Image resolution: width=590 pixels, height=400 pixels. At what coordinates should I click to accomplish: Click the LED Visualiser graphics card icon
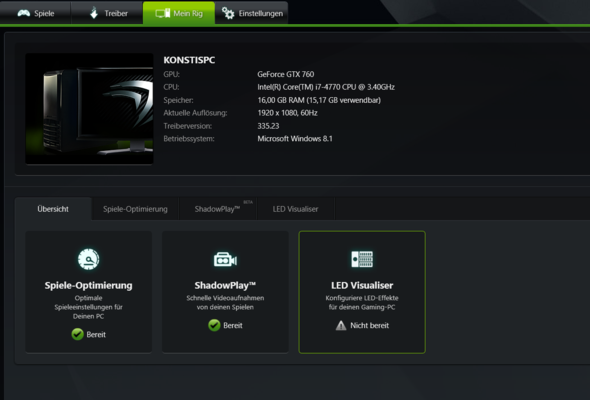[x=362, y=259]
